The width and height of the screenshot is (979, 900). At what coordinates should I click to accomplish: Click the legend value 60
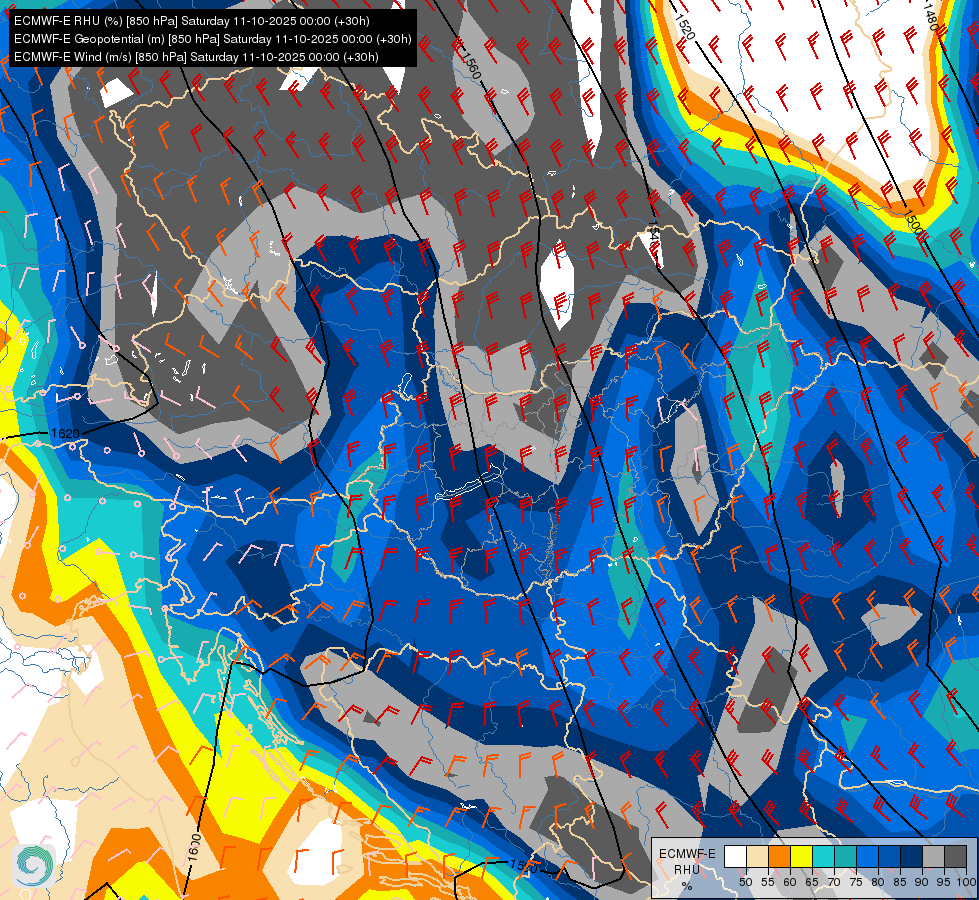(790, 882)
